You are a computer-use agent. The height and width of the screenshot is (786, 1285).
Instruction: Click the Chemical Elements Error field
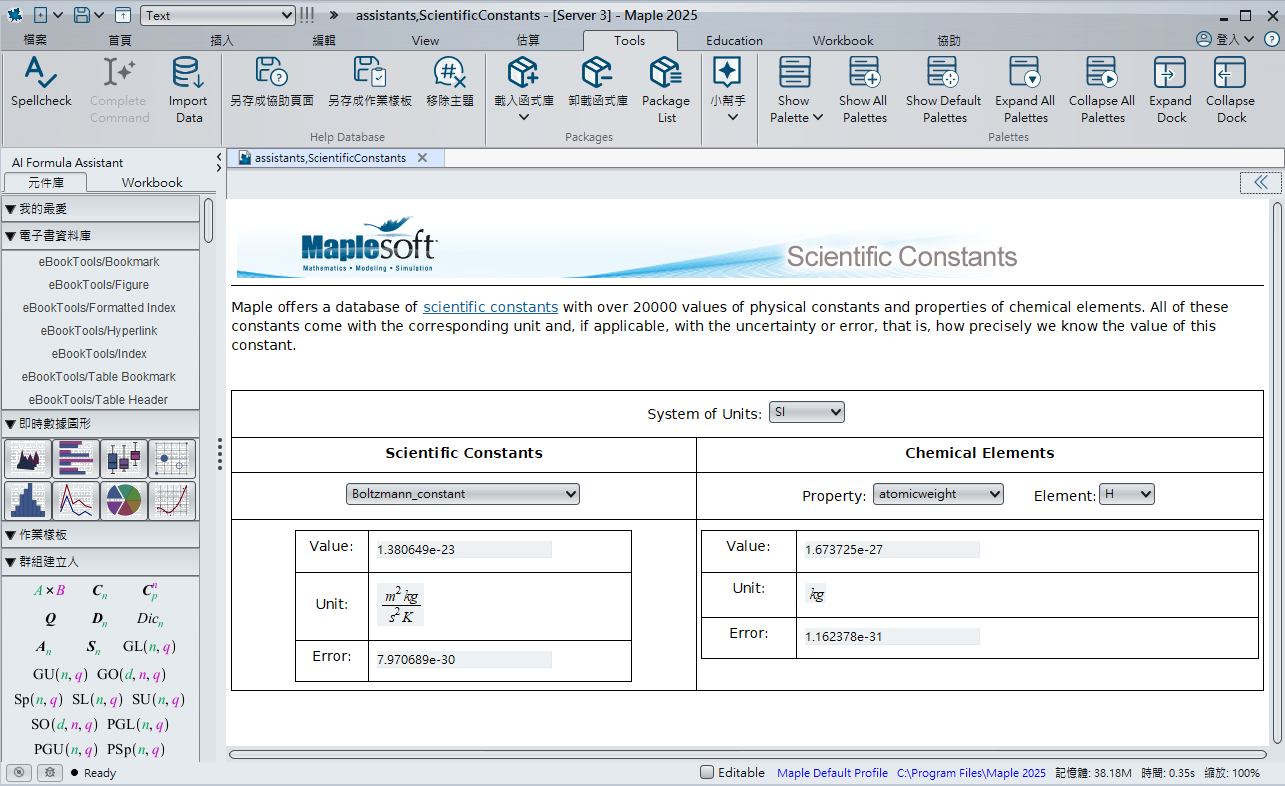pos(891,637)
